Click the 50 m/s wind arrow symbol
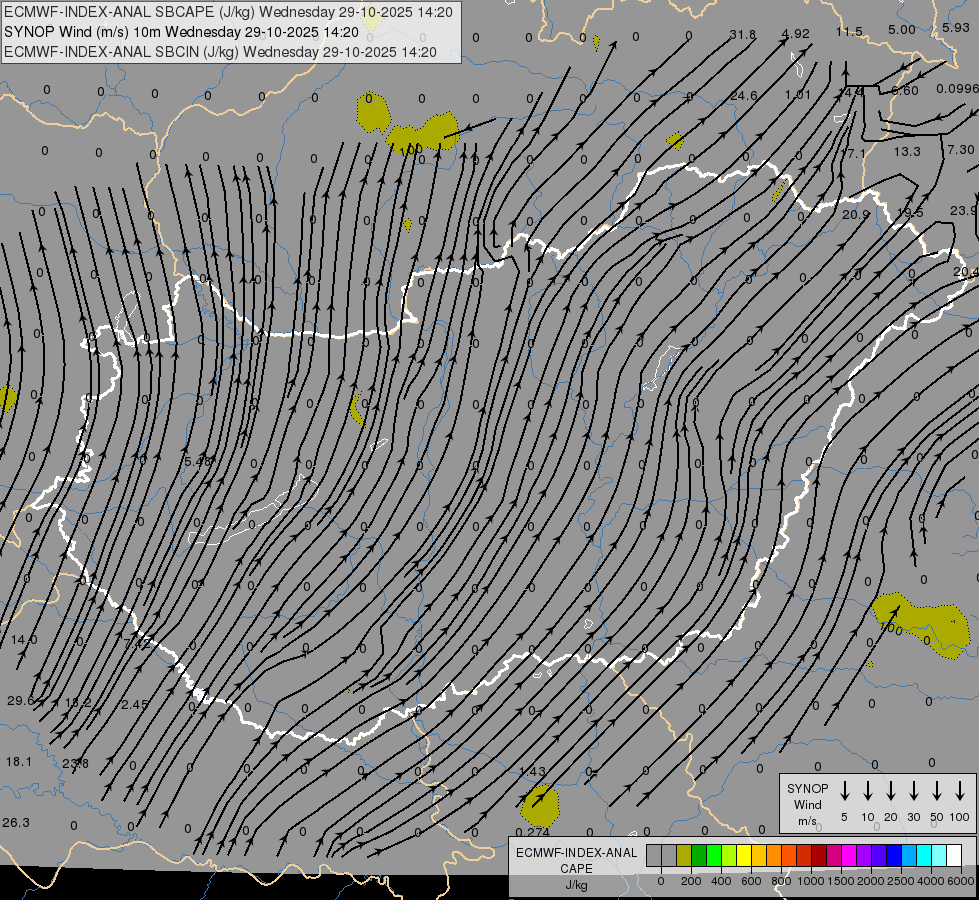This screenshot has height=900, width=979. coord(937,791)
